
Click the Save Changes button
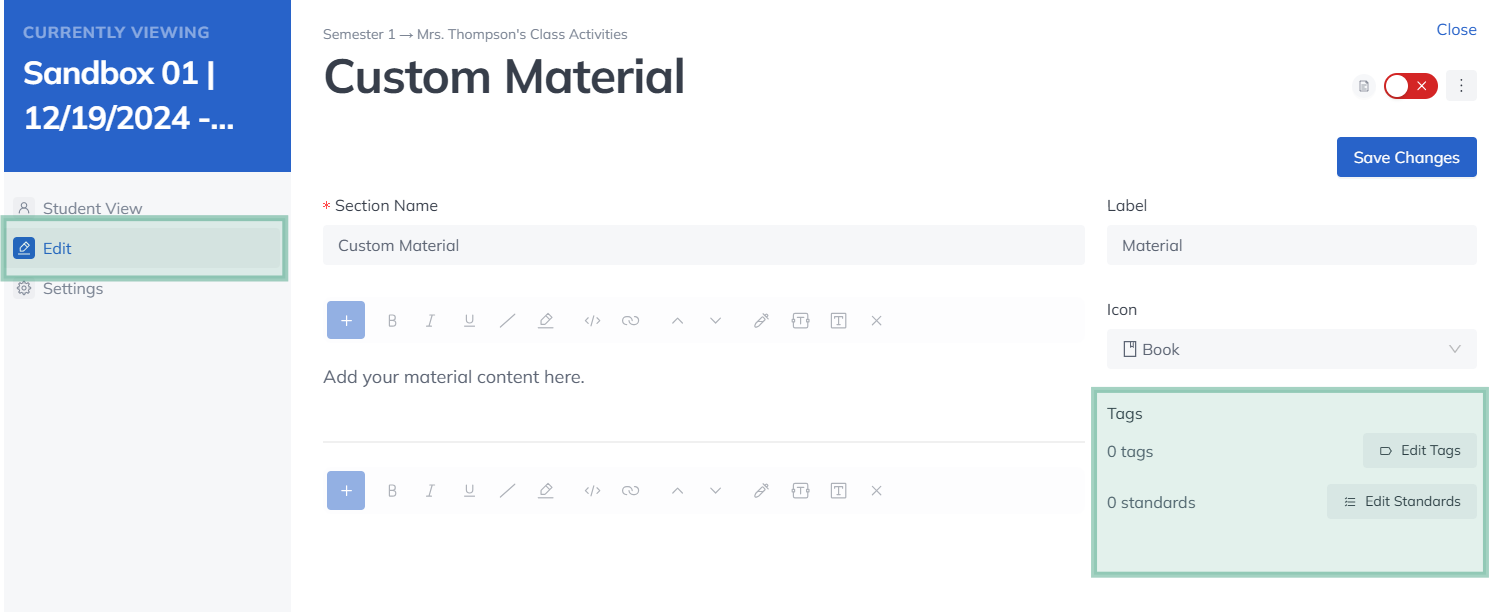click(x=1406, y=157)
